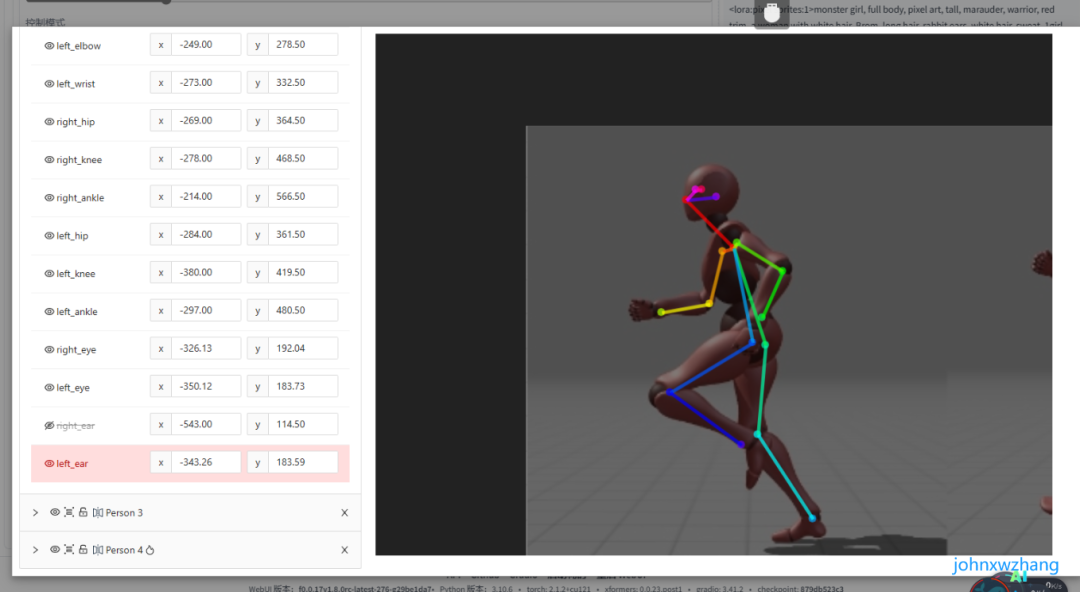This screenshot has width=1080, height=592.
Task: Hide the right_hip keypoint
Action: (x=49, y=121)
